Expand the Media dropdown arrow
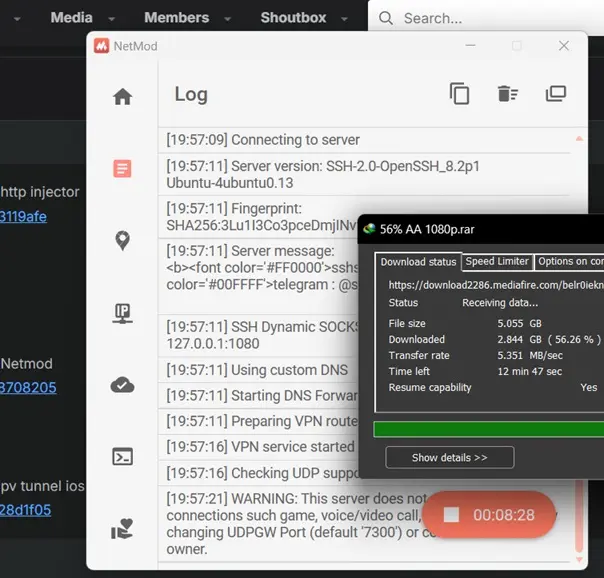604x578 pixels. pyautogui.click(x=111, y=18)
